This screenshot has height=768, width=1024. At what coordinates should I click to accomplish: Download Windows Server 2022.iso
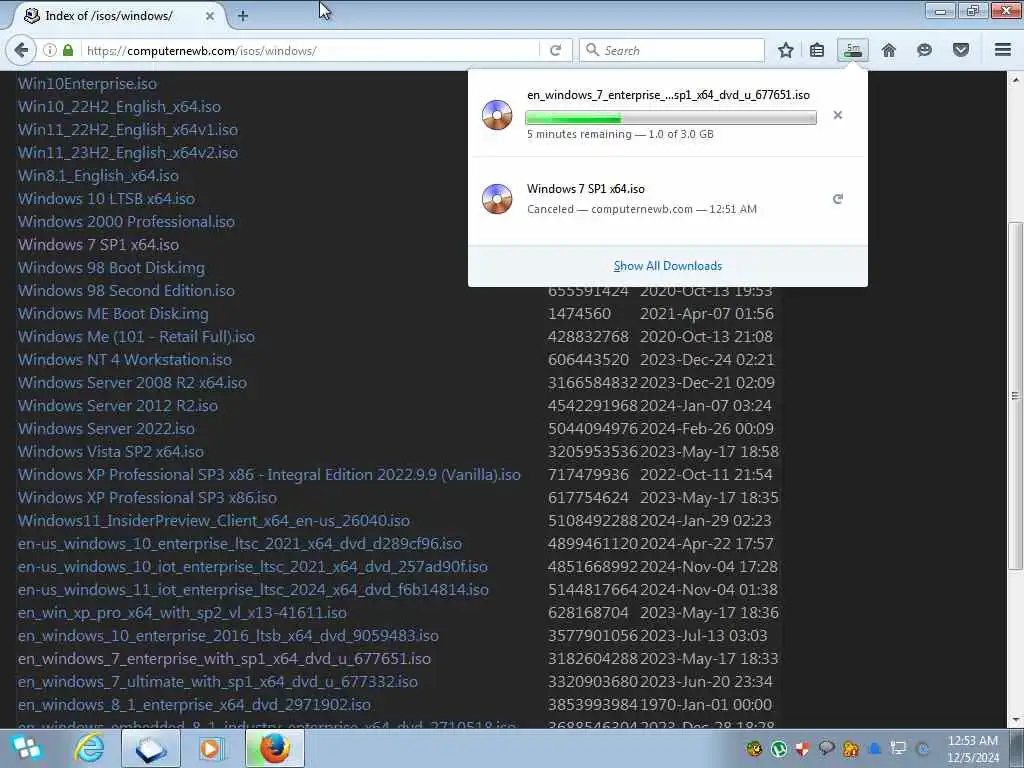click(x=106, y=428)
